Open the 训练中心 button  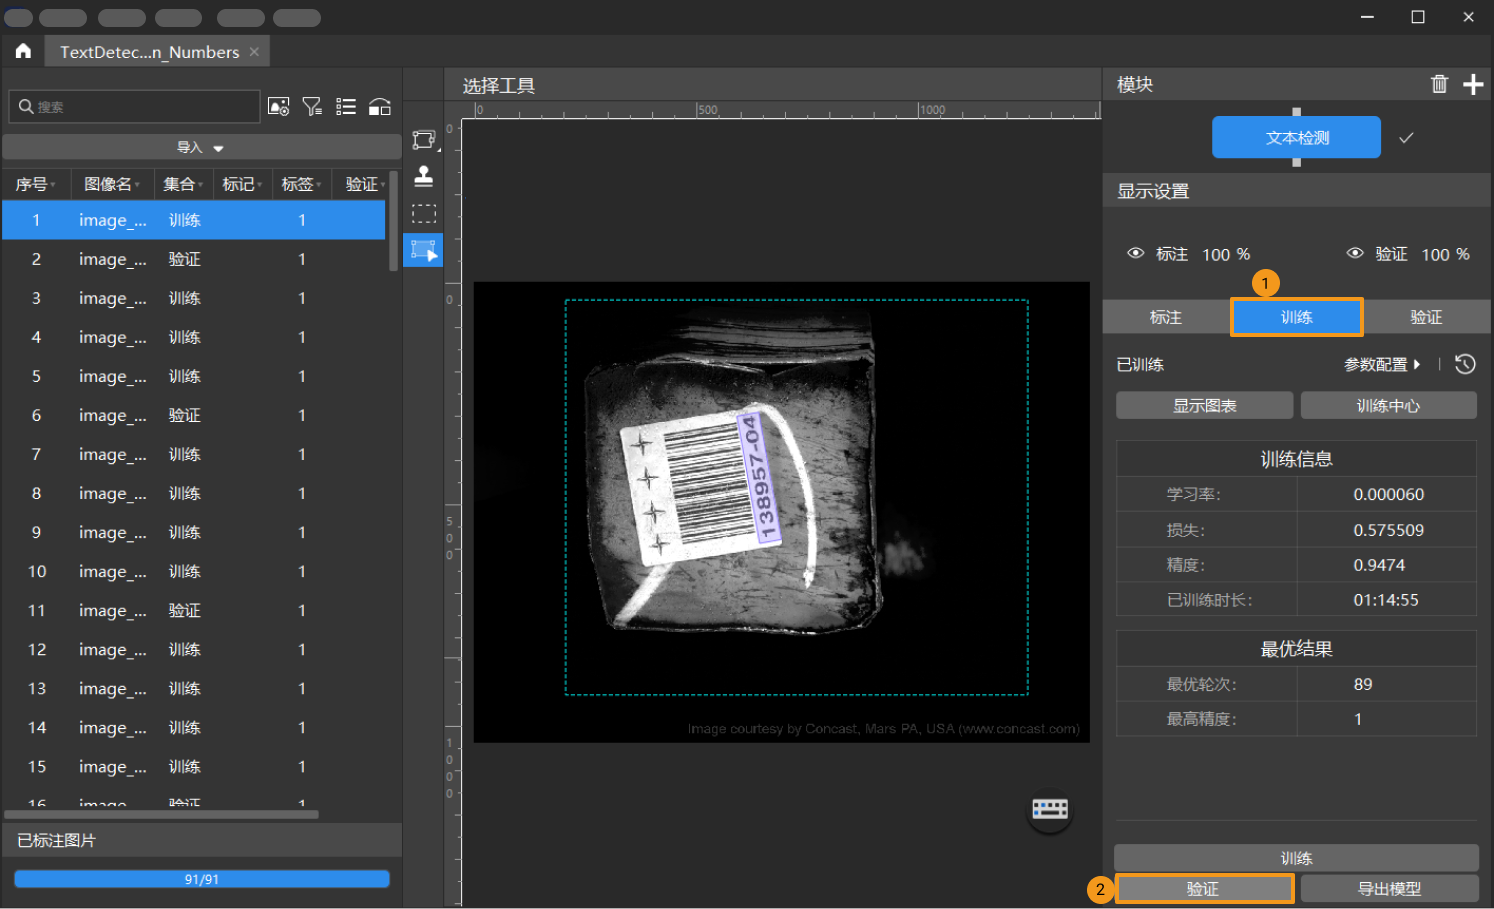tap(1388, 405)
